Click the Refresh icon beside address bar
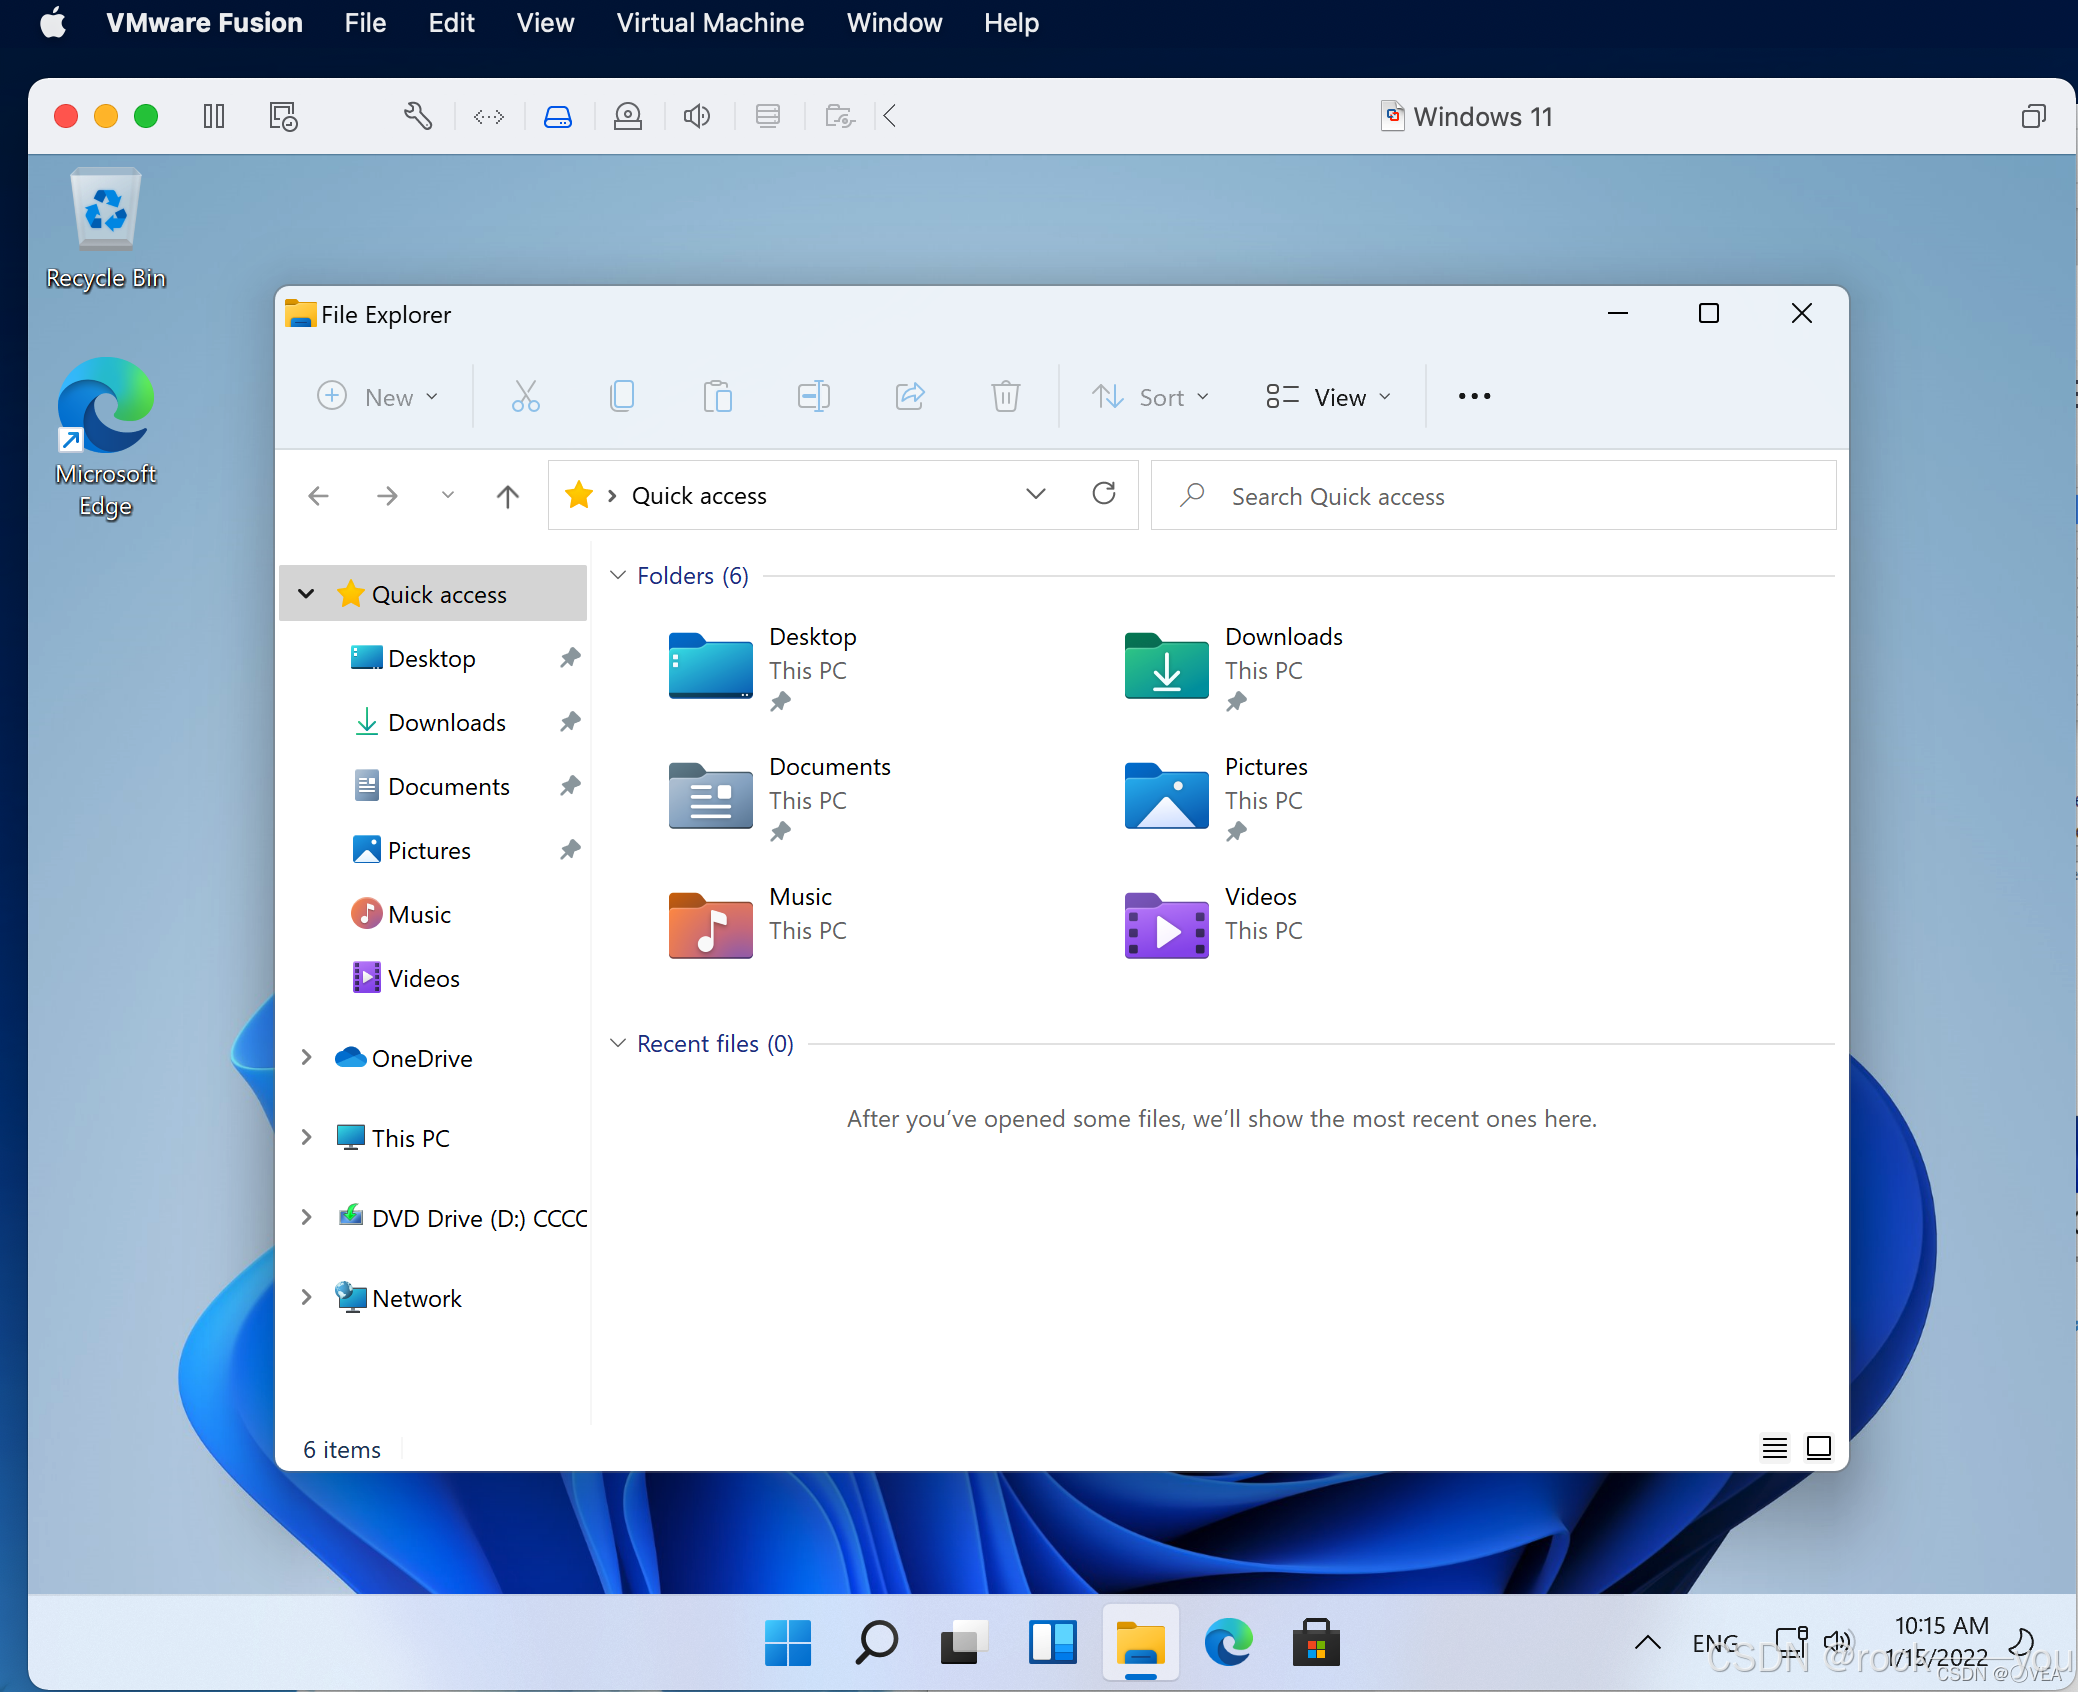This screenshot has height=1692, width=2078. pyautogui.click(x=1104, y=494)
